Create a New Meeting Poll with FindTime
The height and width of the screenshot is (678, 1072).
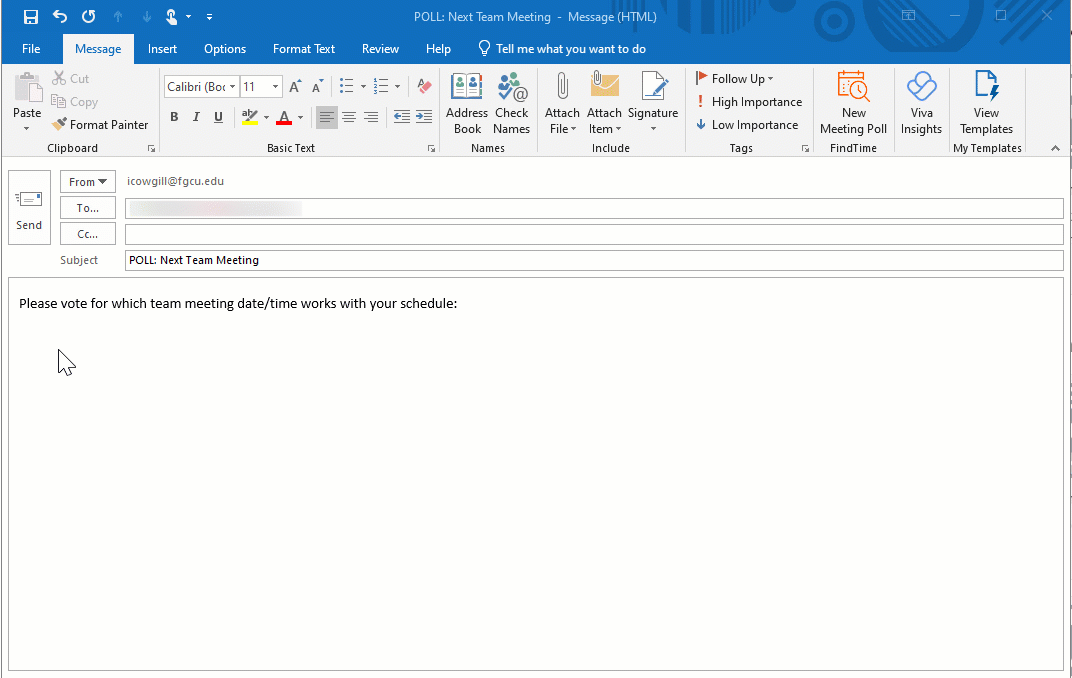coord(853,102)
